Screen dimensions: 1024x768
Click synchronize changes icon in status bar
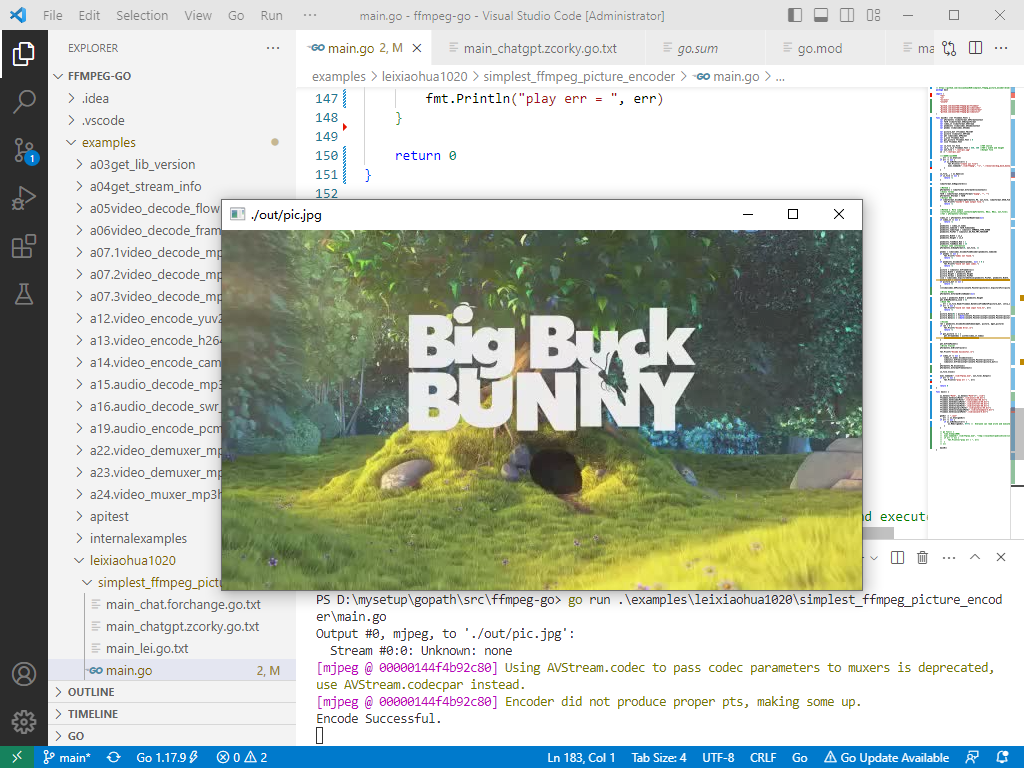tap(114, 758)
